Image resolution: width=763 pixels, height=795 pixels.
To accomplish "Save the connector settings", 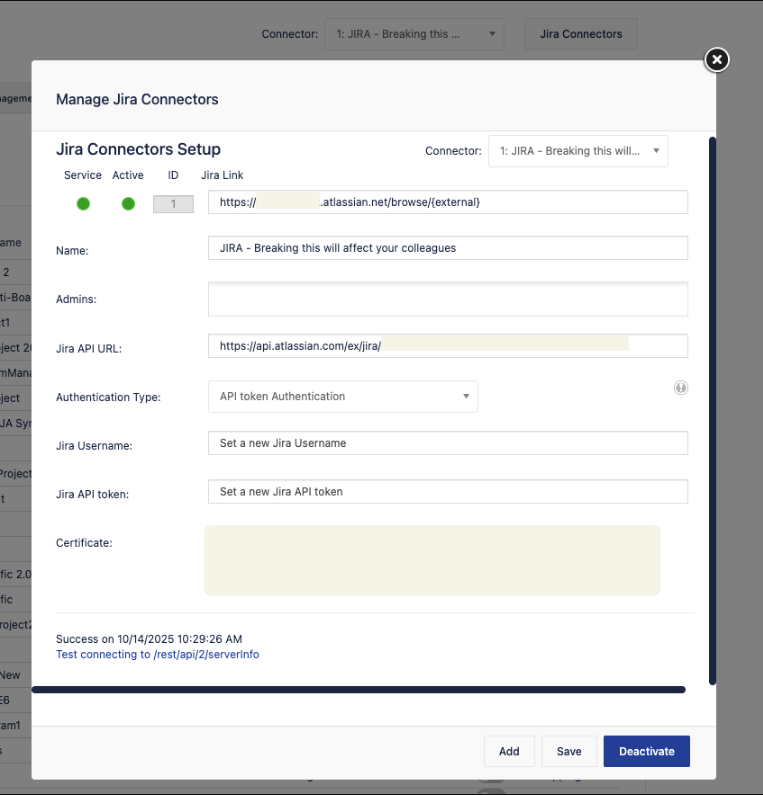I will pyautogui.click(x=569, y=751).
